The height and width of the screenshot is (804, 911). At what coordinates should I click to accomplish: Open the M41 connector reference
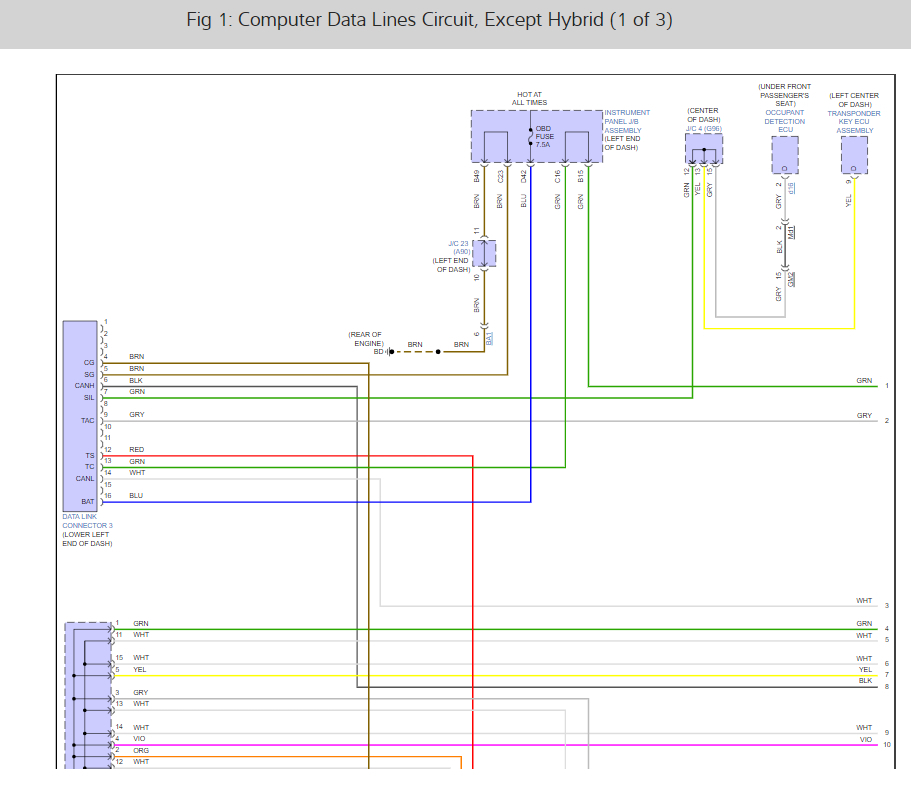[791, 232]
